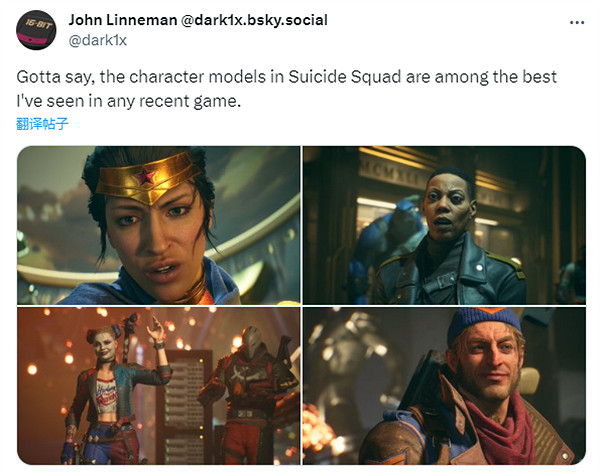Open the image of woman in leather jacket
600x475 pixels.
click(x=444, y=225)
